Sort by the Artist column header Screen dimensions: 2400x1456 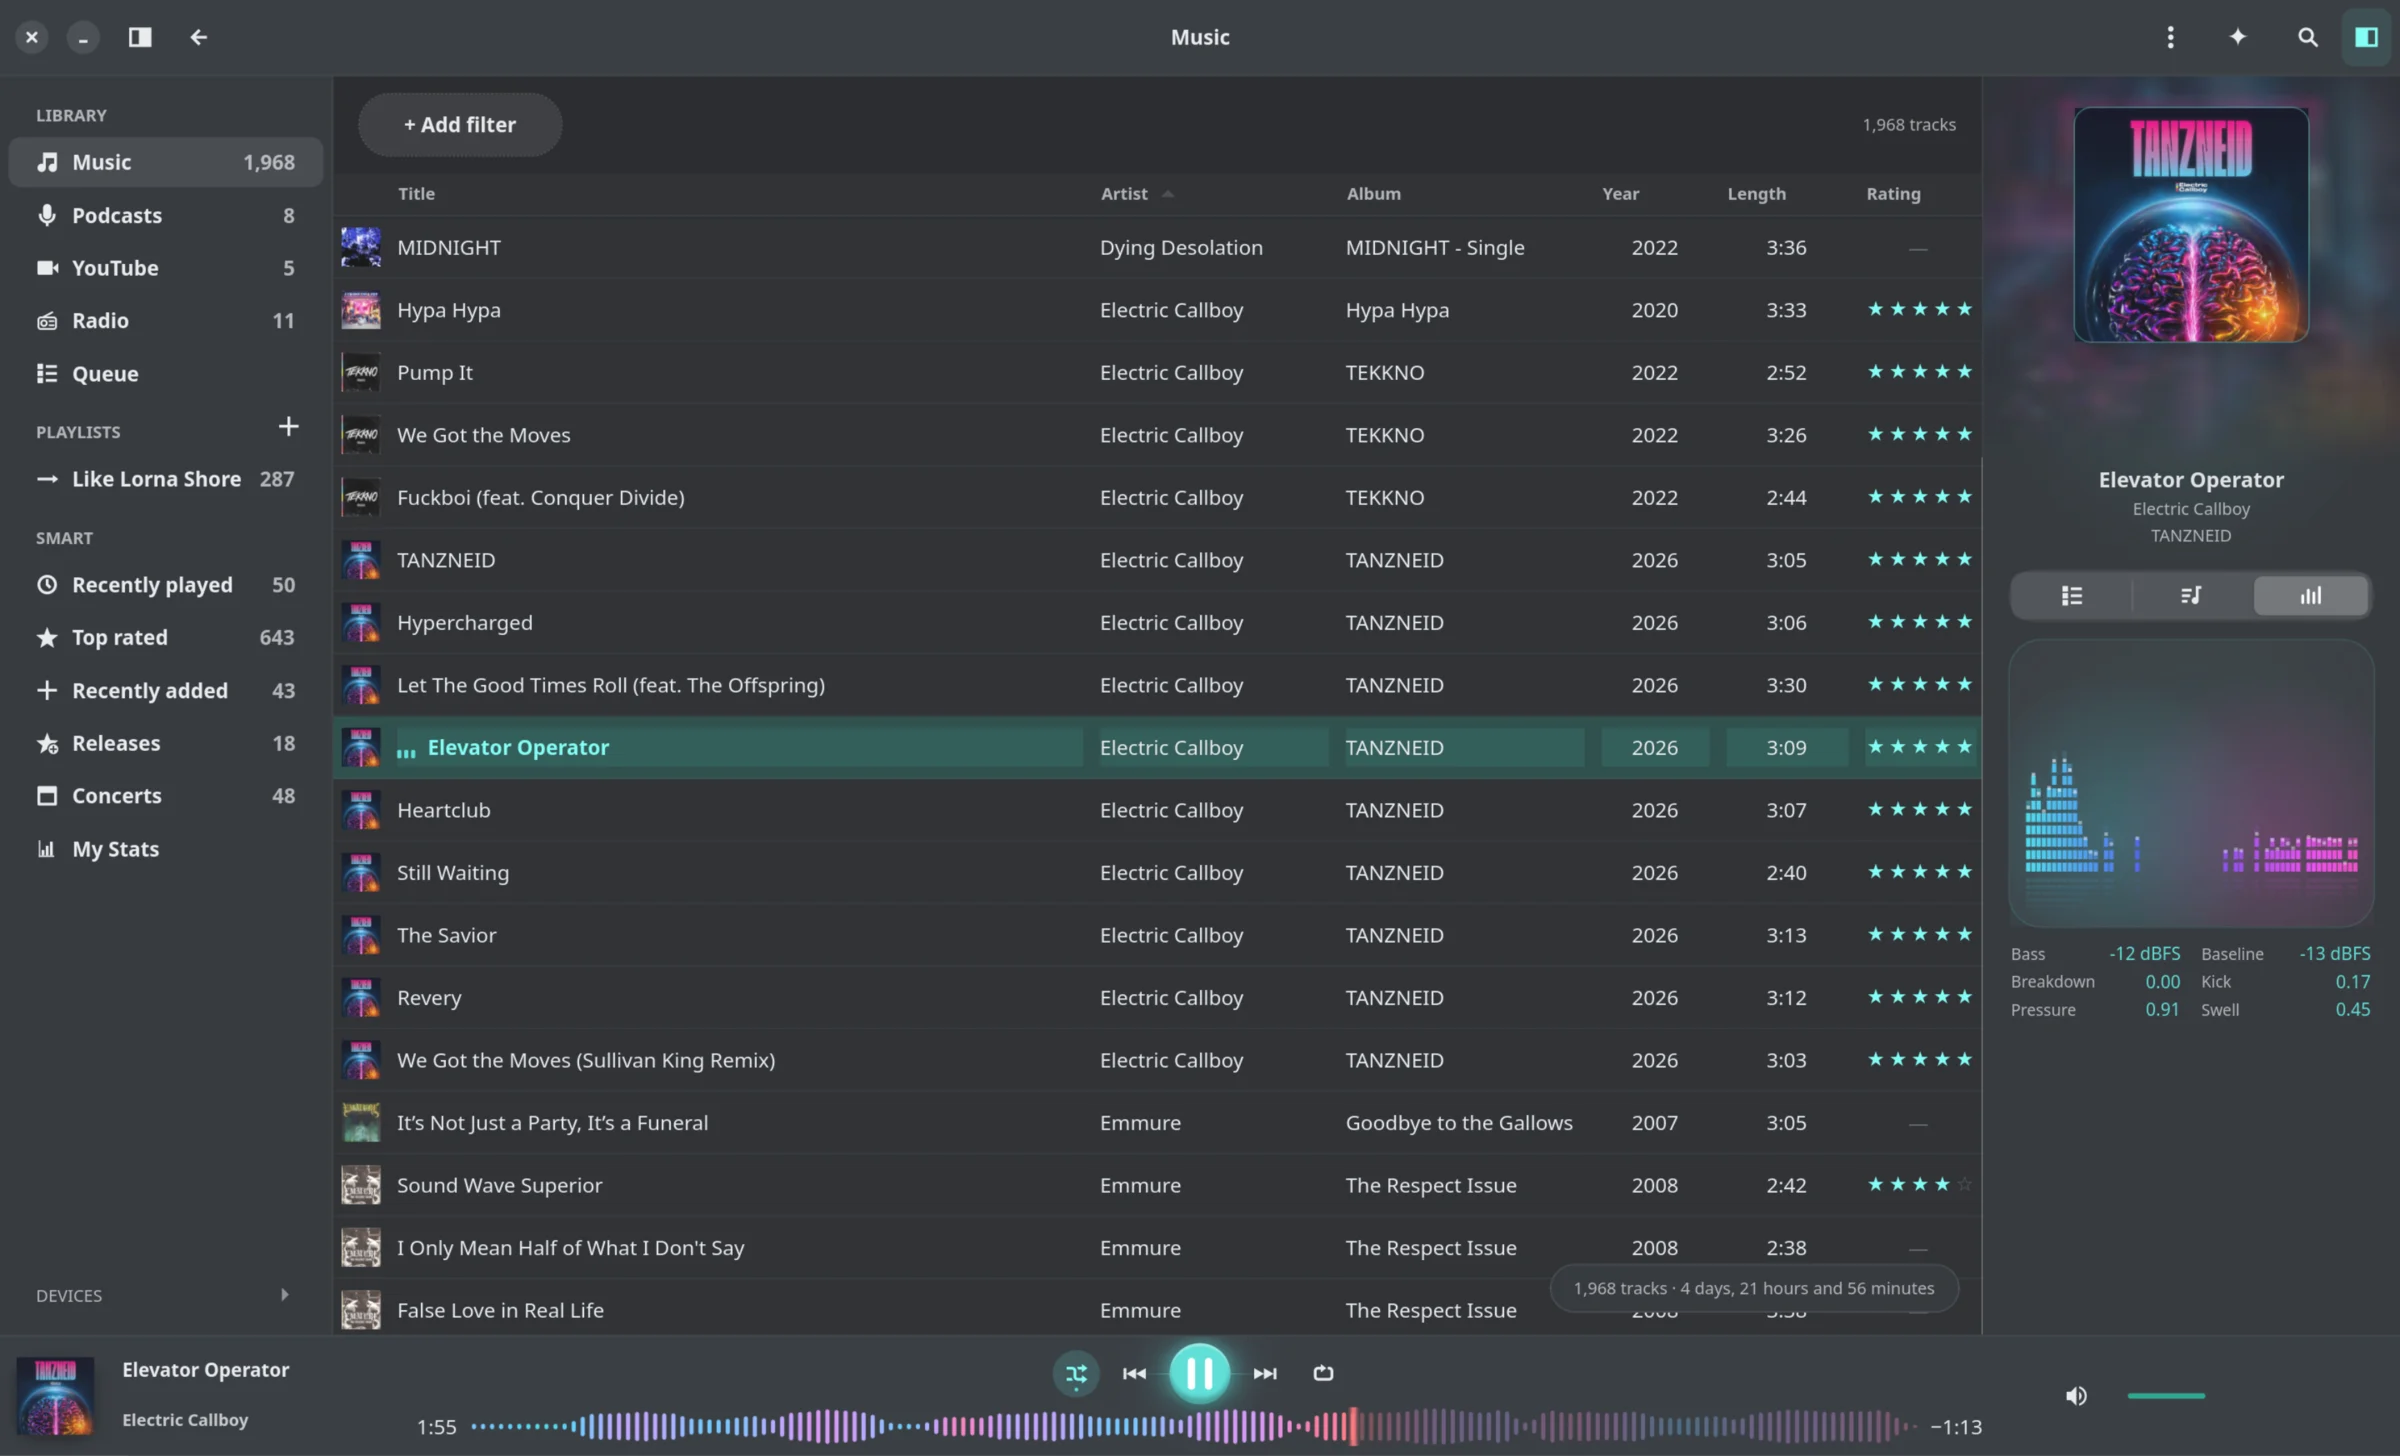[1124, 193]
